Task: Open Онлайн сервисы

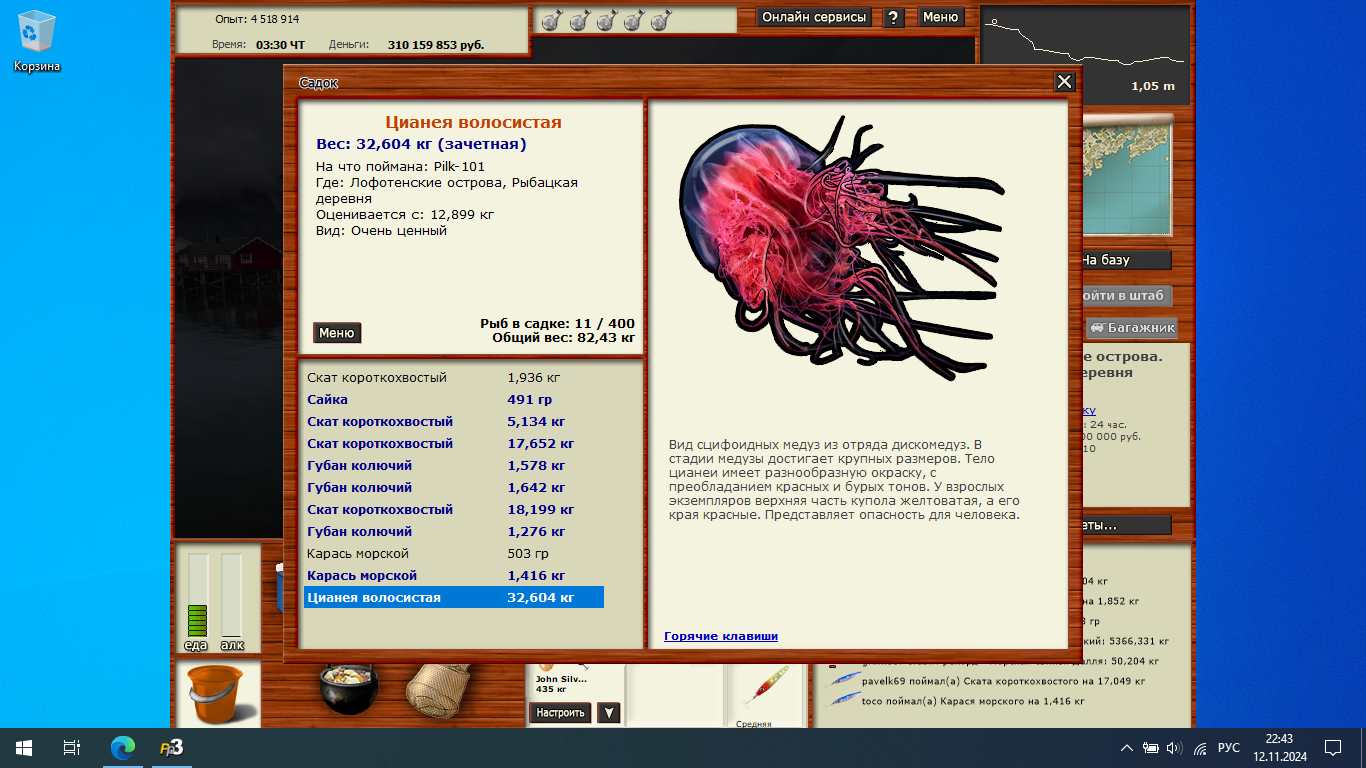Action: click(x=814, y=17)
